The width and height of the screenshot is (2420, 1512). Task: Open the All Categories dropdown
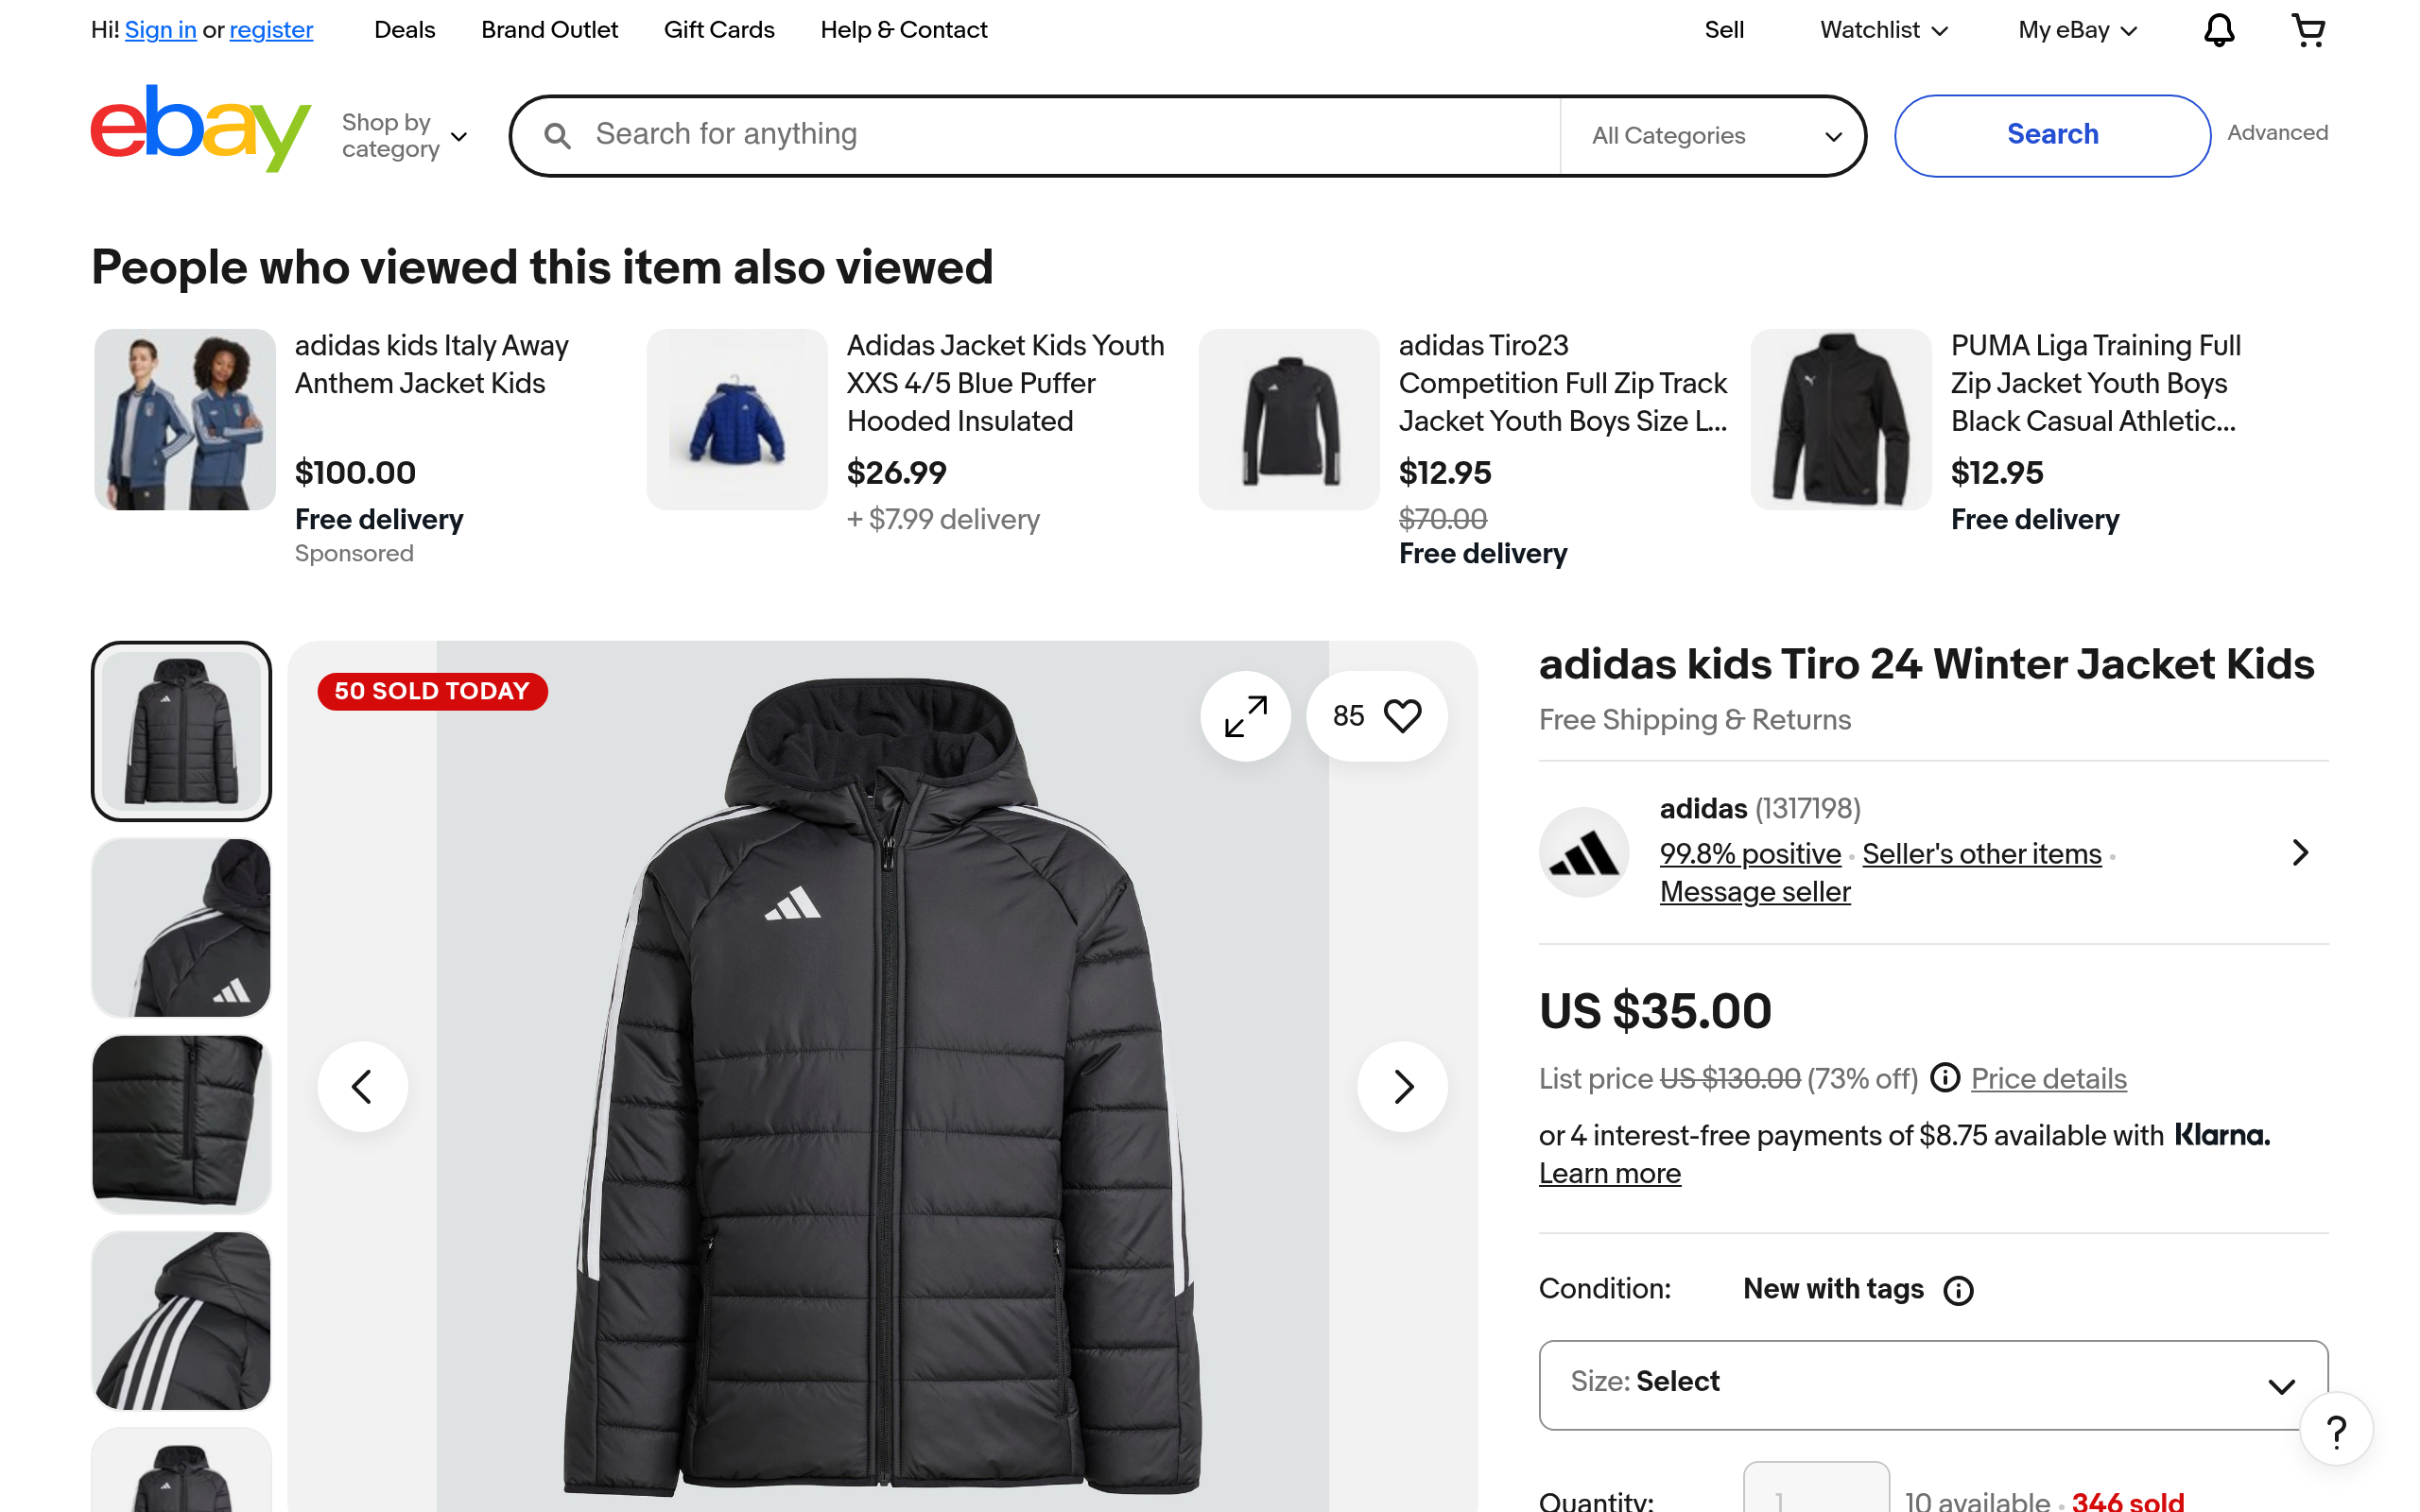[1714, 136]
